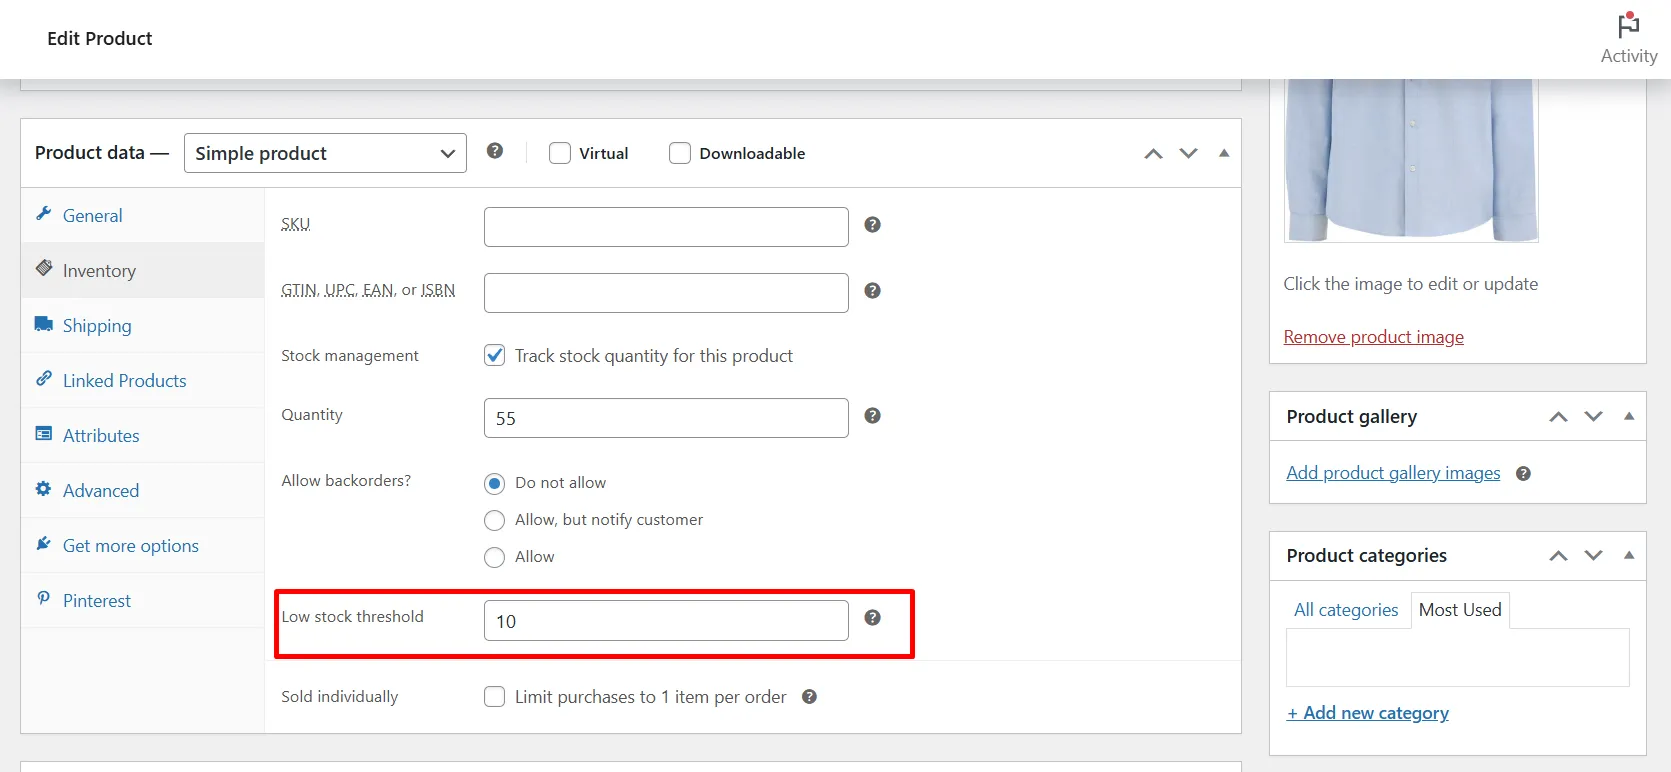This screenshot has height=772, width=1671.
Task: Click 'Click the image to edit or update' text
Action: pos(1411,284)
